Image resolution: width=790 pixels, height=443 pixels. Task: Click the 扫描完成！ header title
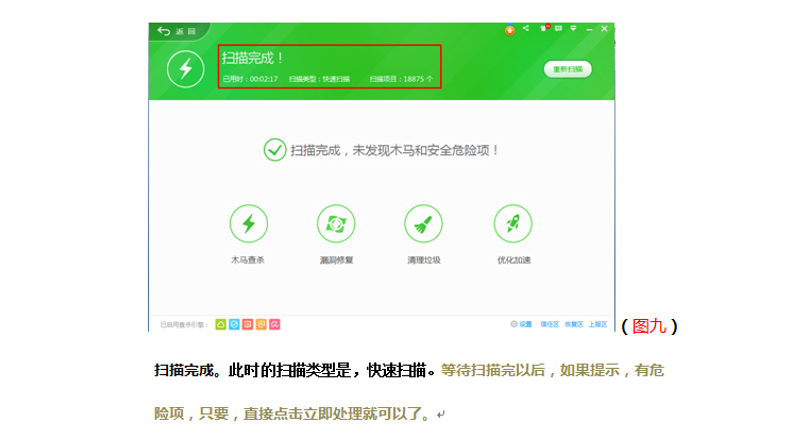point(252,58)
